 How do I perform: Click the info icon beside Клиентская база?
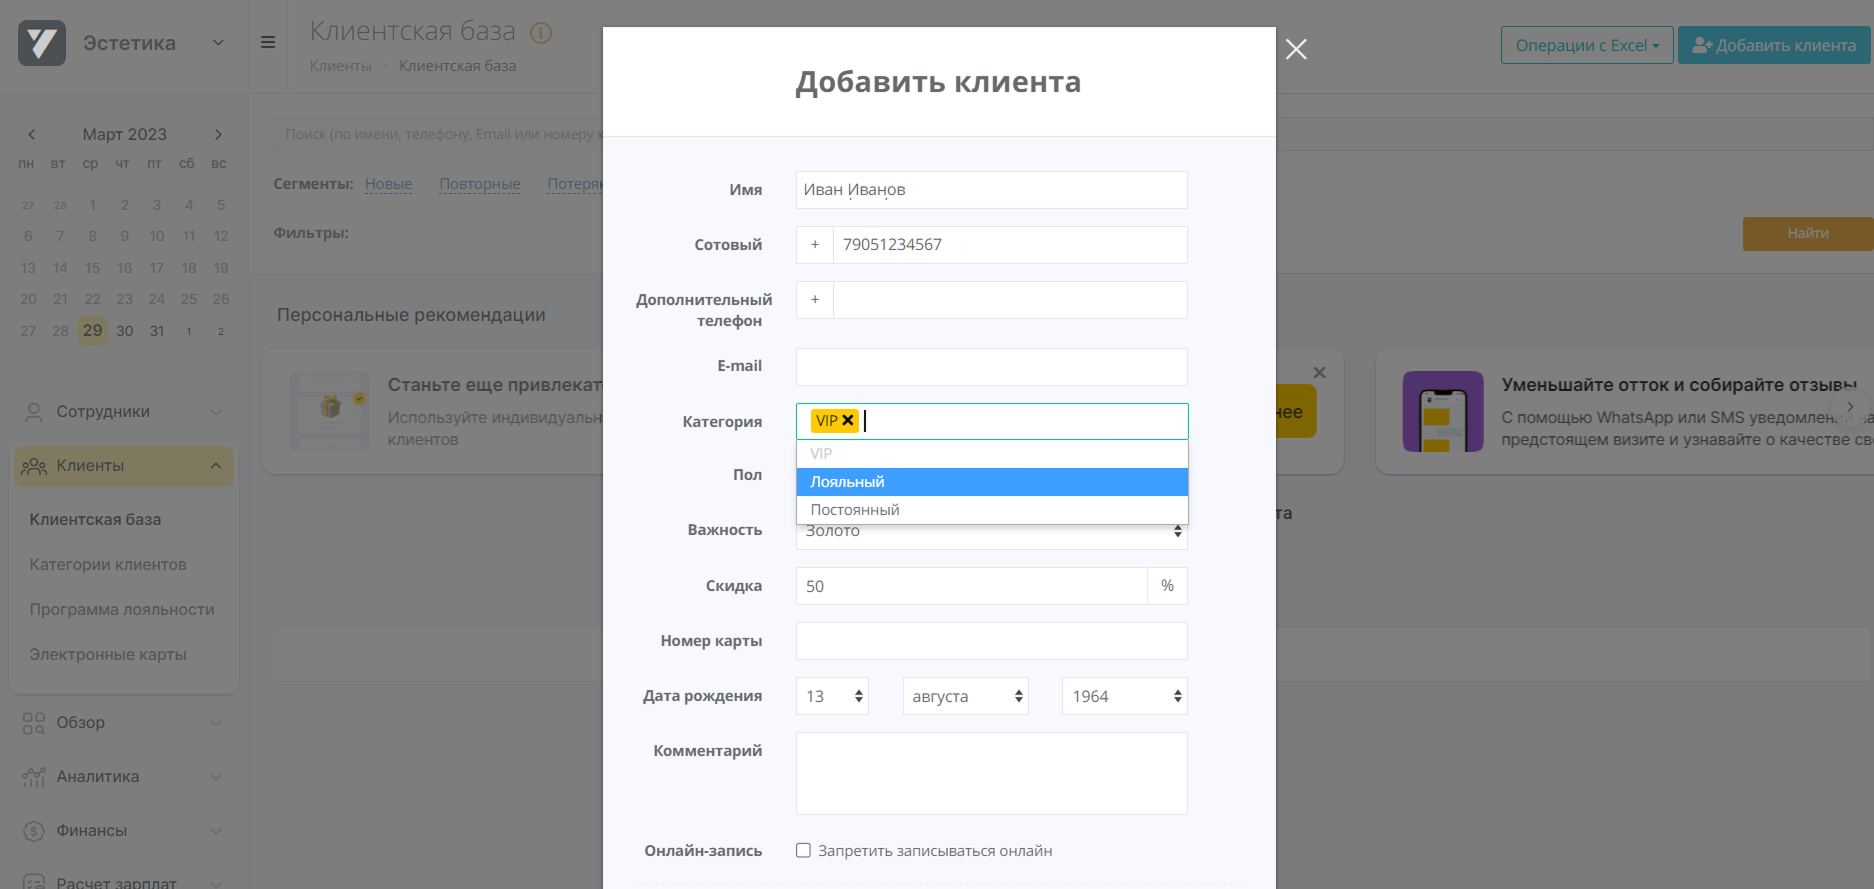[x=541, y=33]
